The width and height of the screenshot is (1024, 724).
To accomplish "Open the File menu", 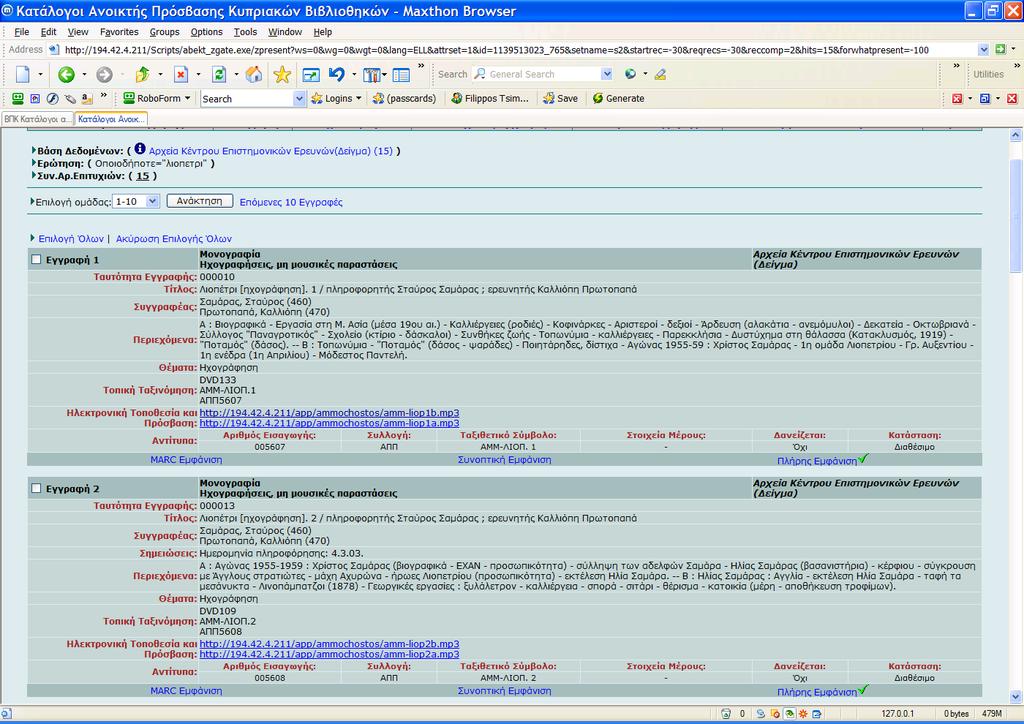I will [22, 32].
